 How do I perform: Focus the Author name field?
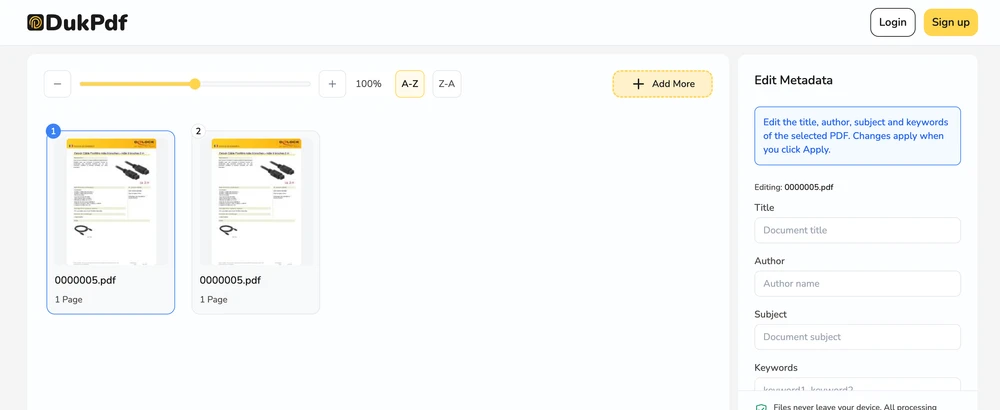(x=857, y=284)
